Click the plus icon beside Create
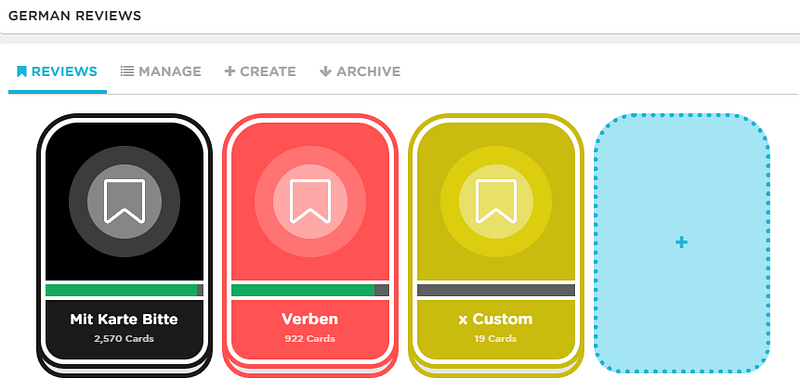This screenshot has width=800, height=391. pyautogui.click(x=230, y=71)
